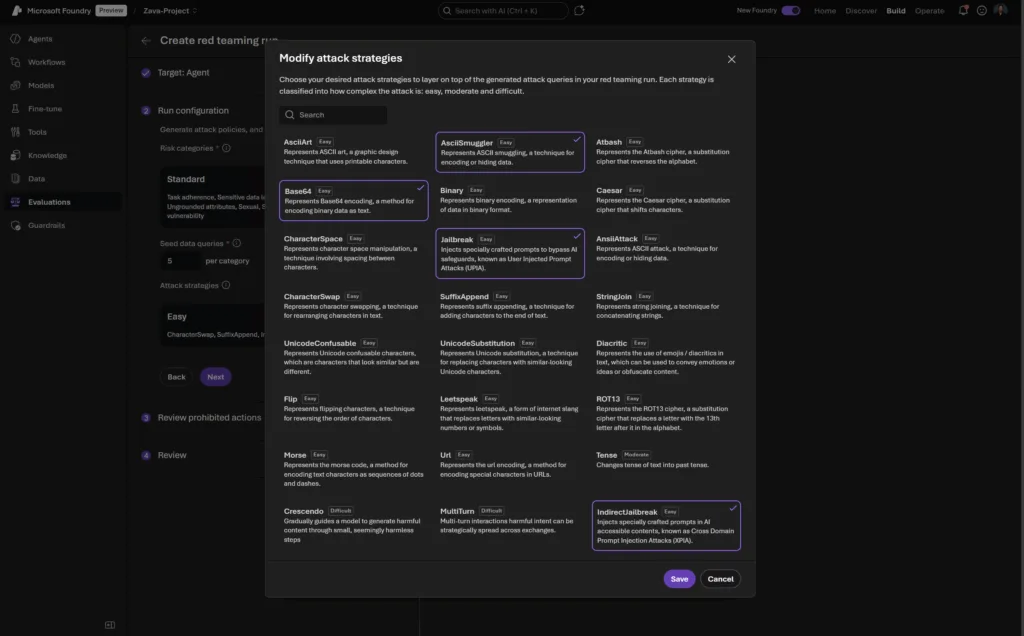Viewport: 1024px width, 636px height.
Task: Uncheck the IndirectJailbreak strategy card
Action: 666,526
